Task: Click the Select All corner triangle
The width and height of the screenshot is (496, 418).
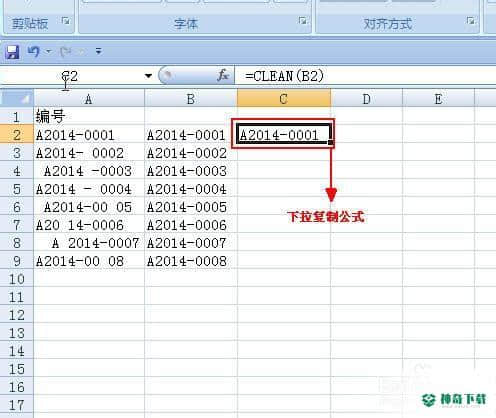Action: (x=17, y=98)
